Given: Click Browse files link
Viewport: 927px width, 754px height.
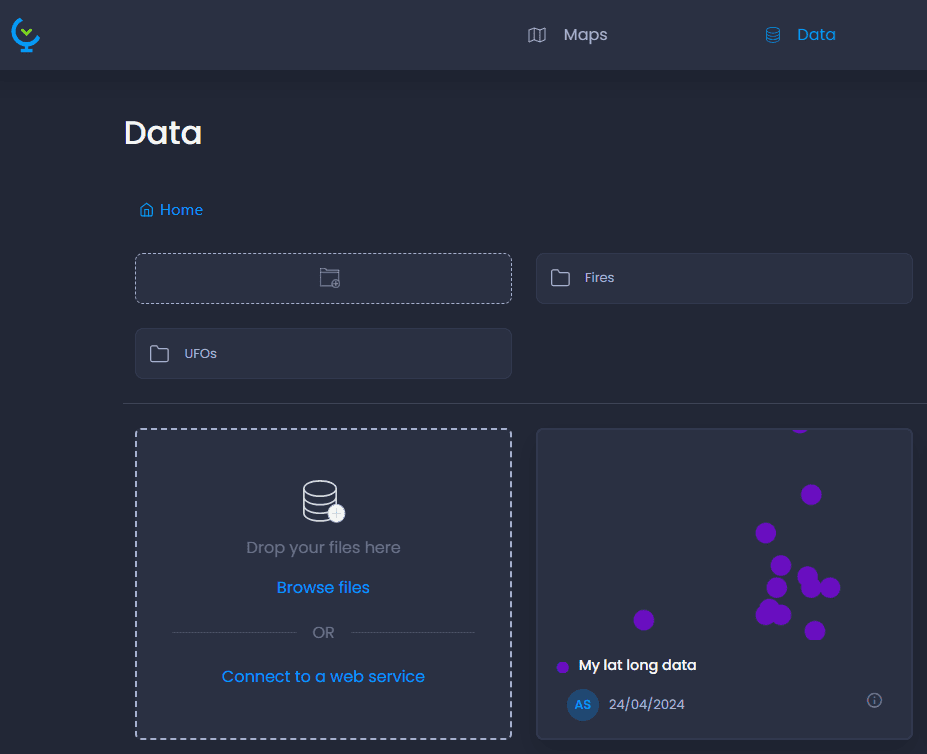Looking at the screenshot, I should (323, 587).
